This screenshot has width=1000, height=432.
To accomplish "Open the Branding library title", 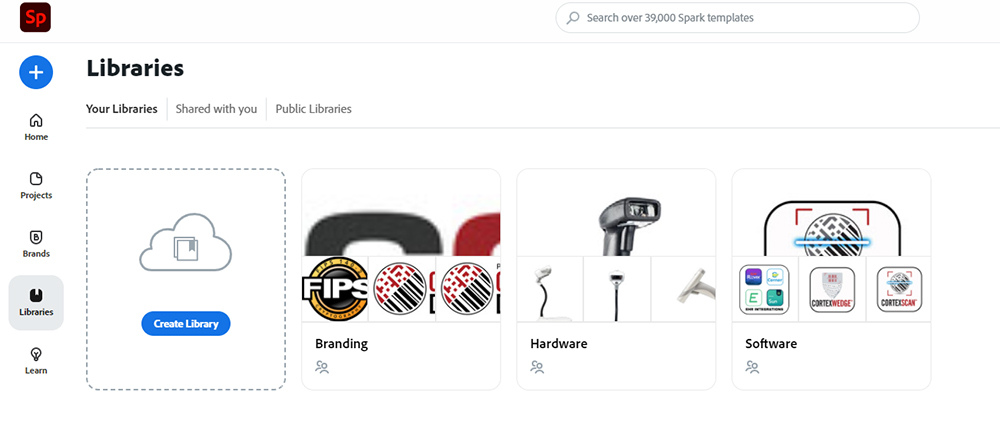I will pyautogui.click(x=341, y=343).
